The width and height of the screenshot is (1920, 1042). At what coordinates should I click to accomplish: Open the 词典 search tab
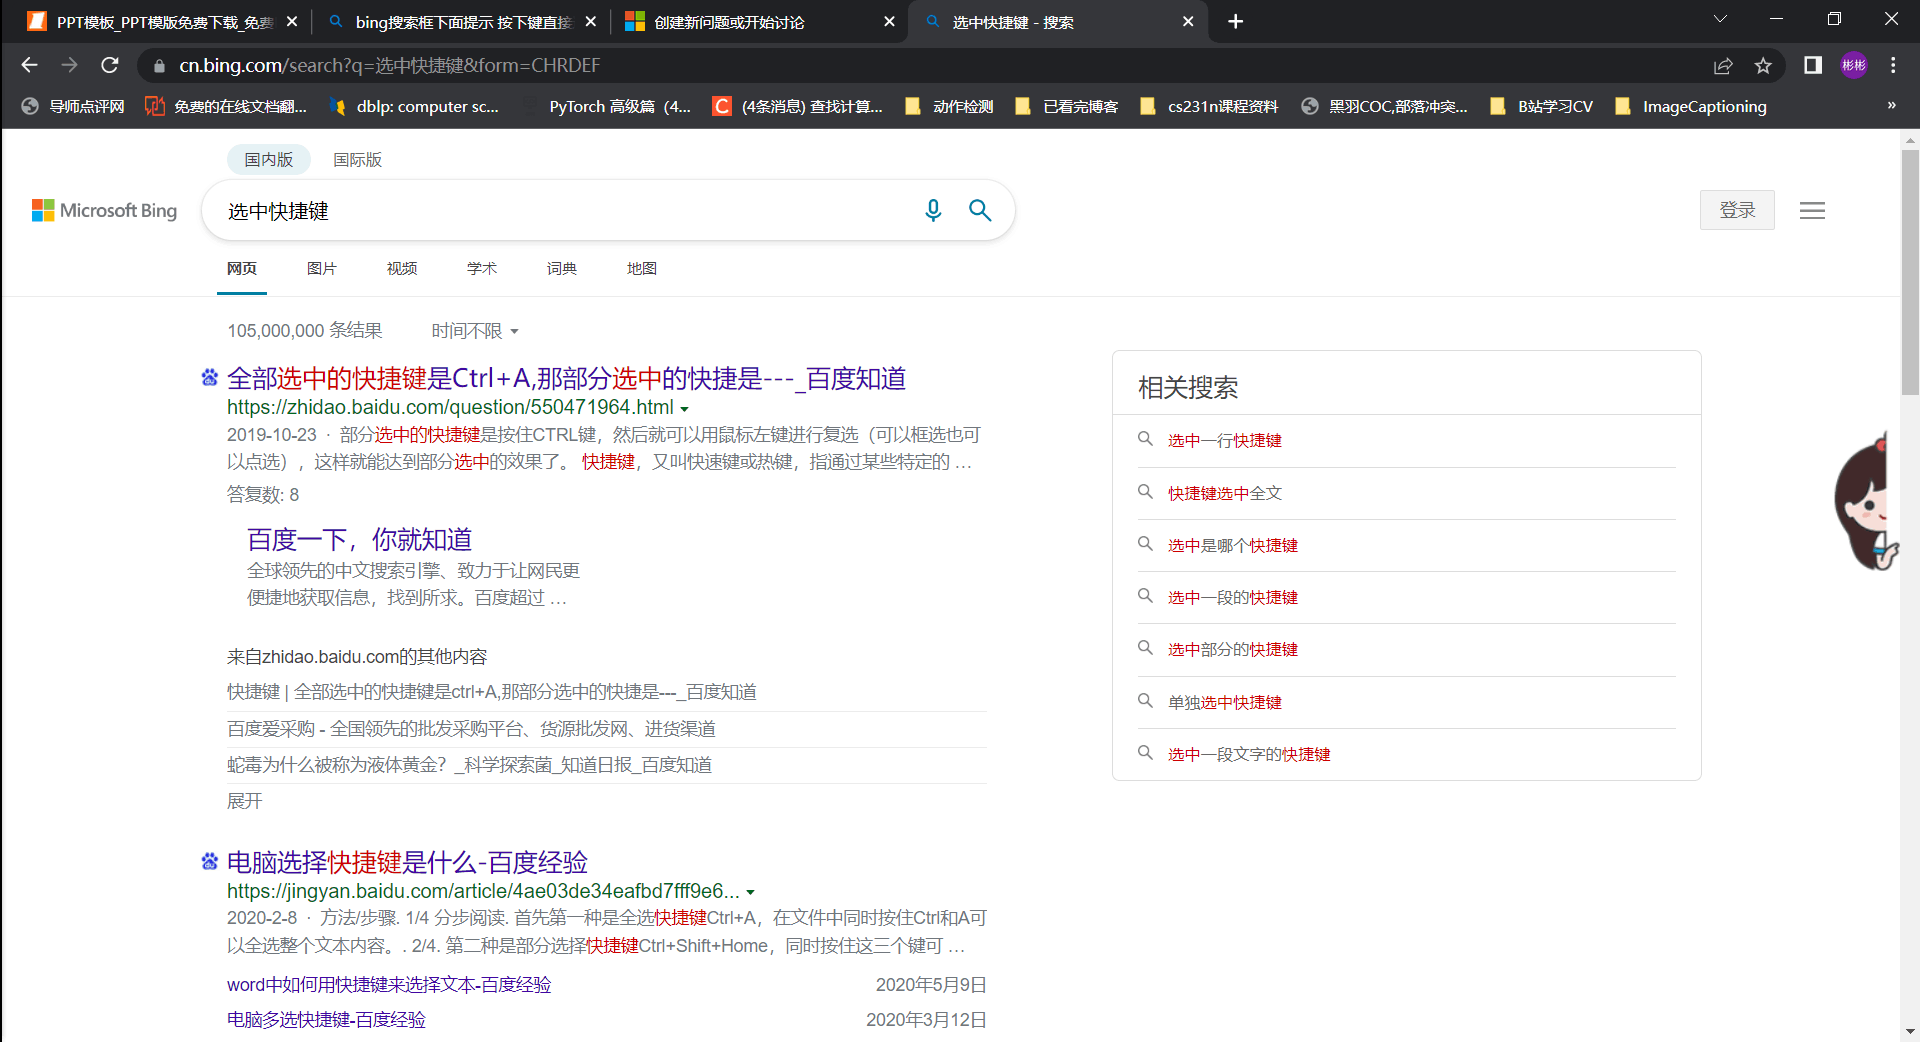click(x=562, y=268)
